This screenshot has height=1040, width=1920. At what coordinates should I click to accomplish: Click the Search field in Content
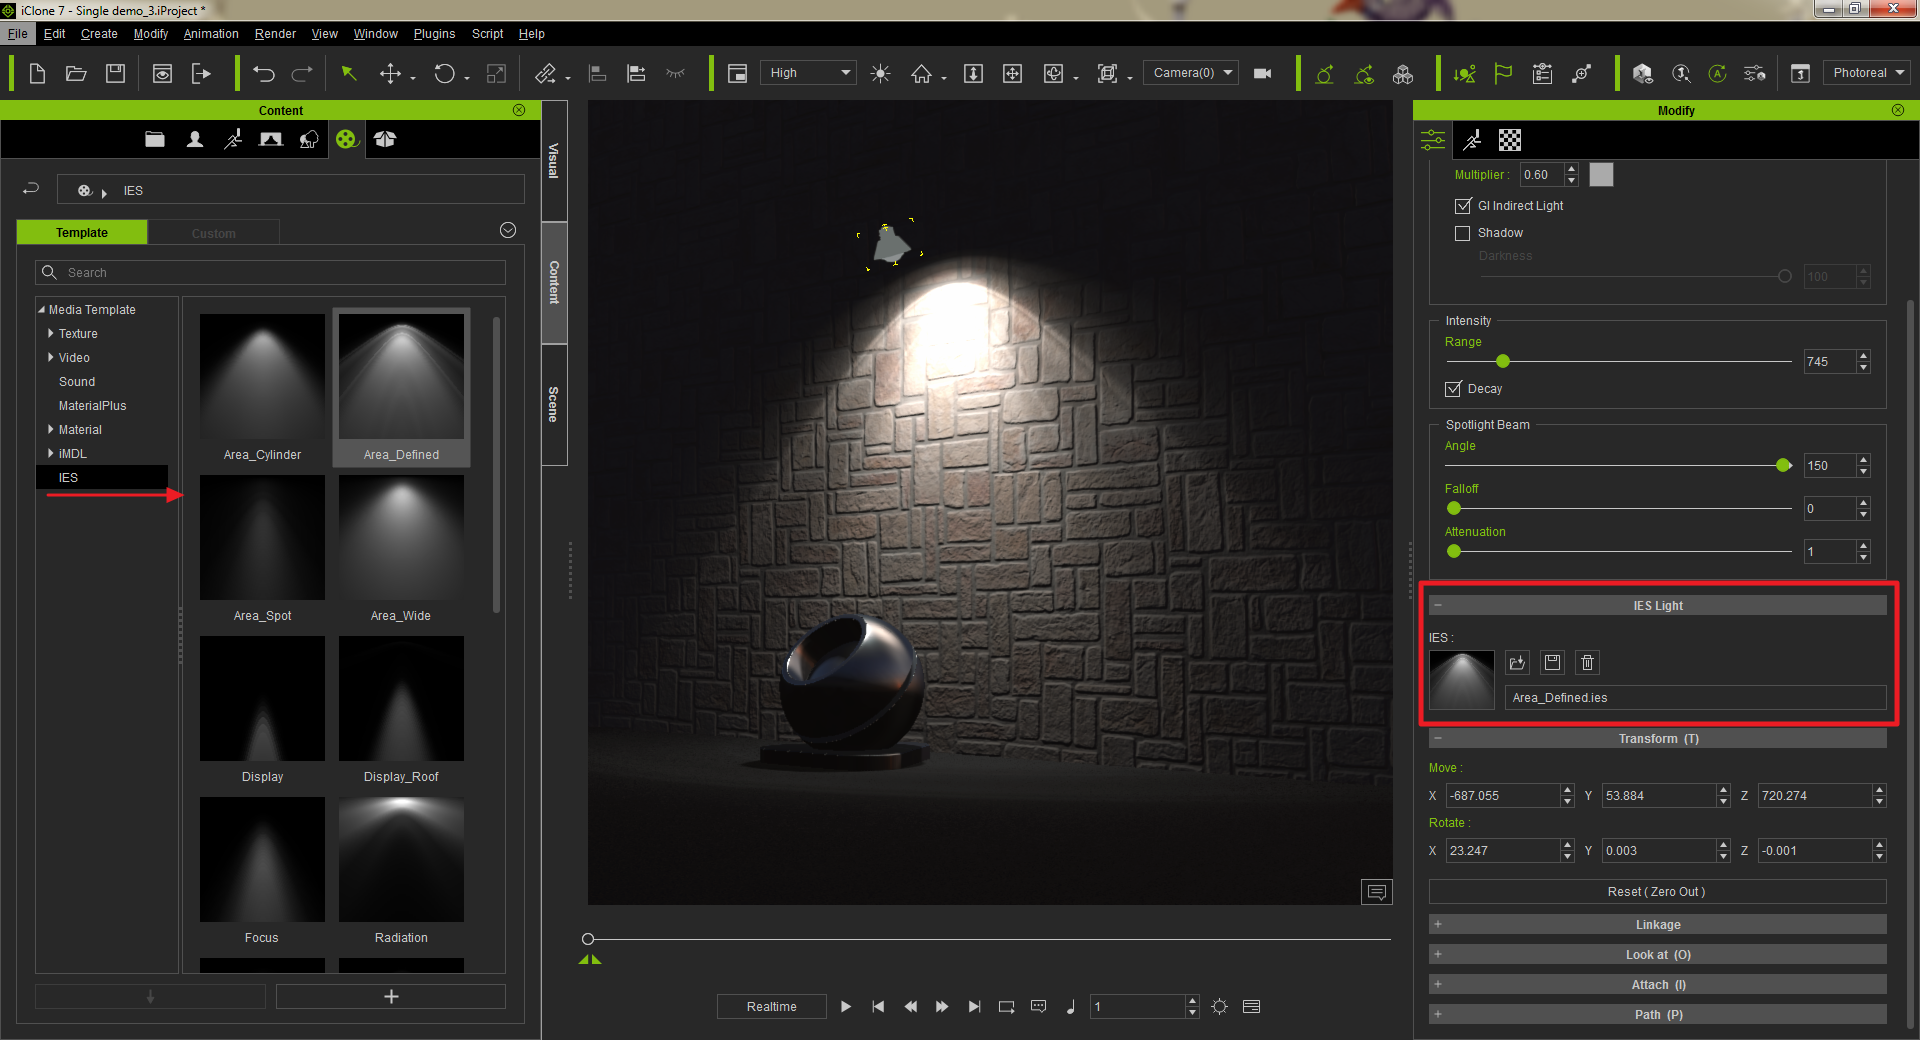[x=271, y=273]
